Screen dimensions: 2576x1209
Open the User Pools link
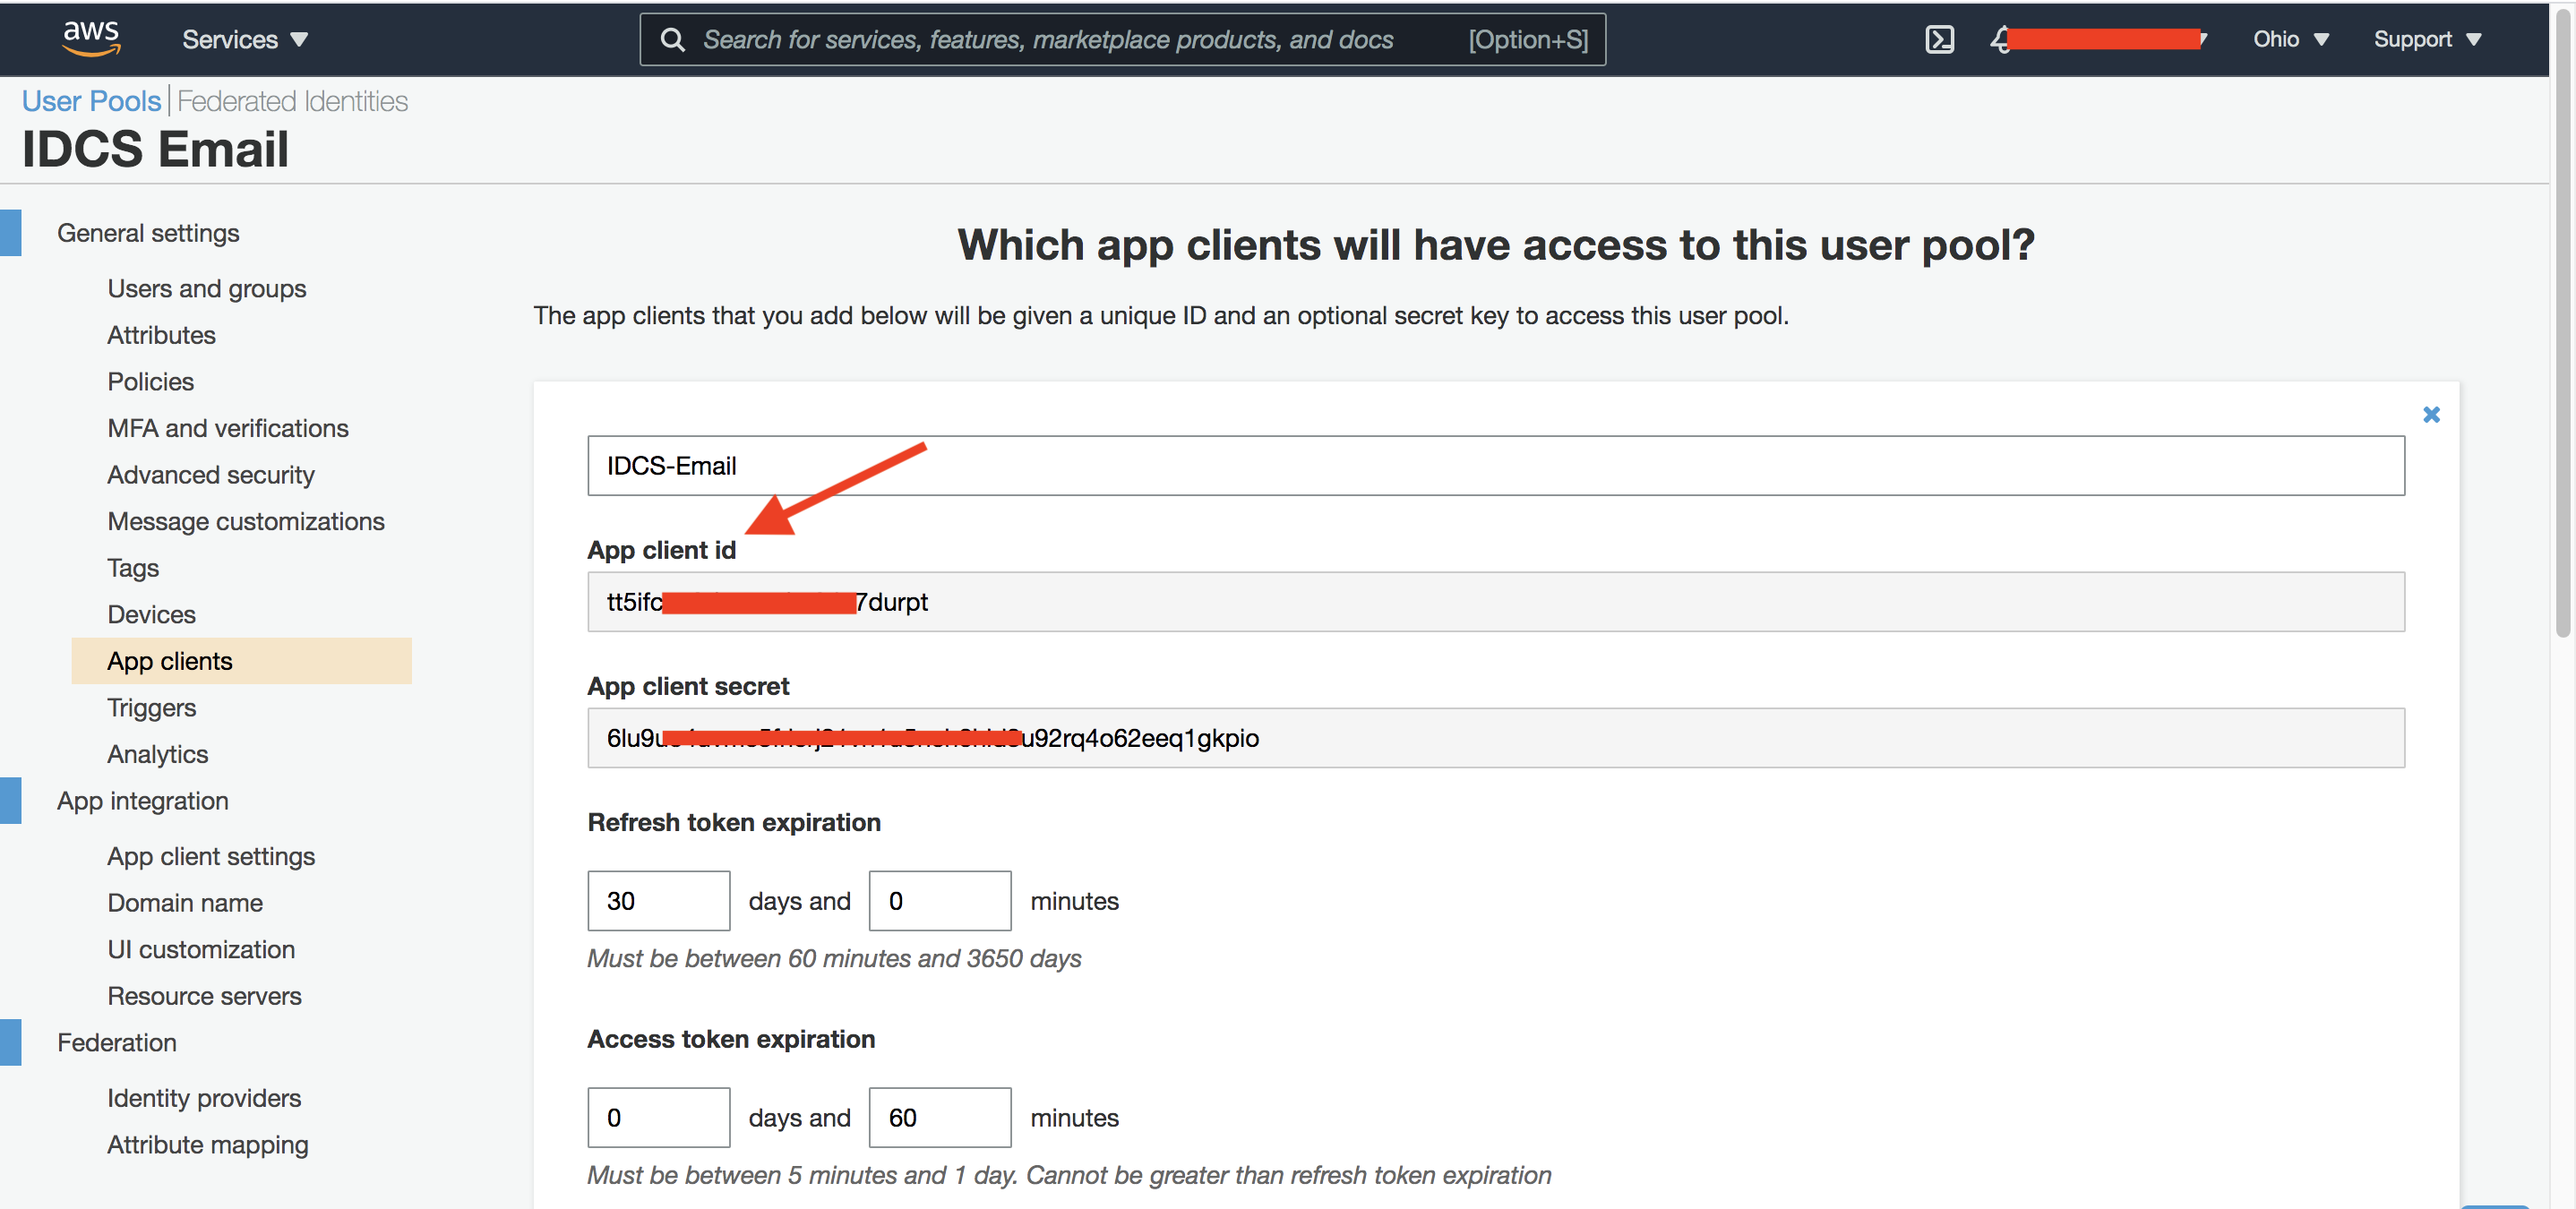coord(91,101)
